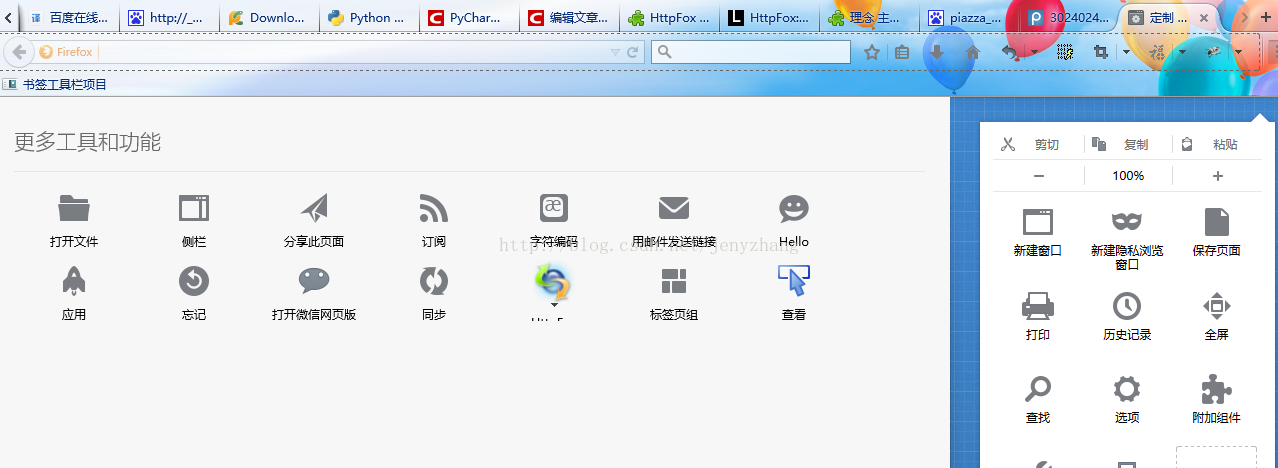Select the Tab Groups (标签页组) icon

click(674, 281)
